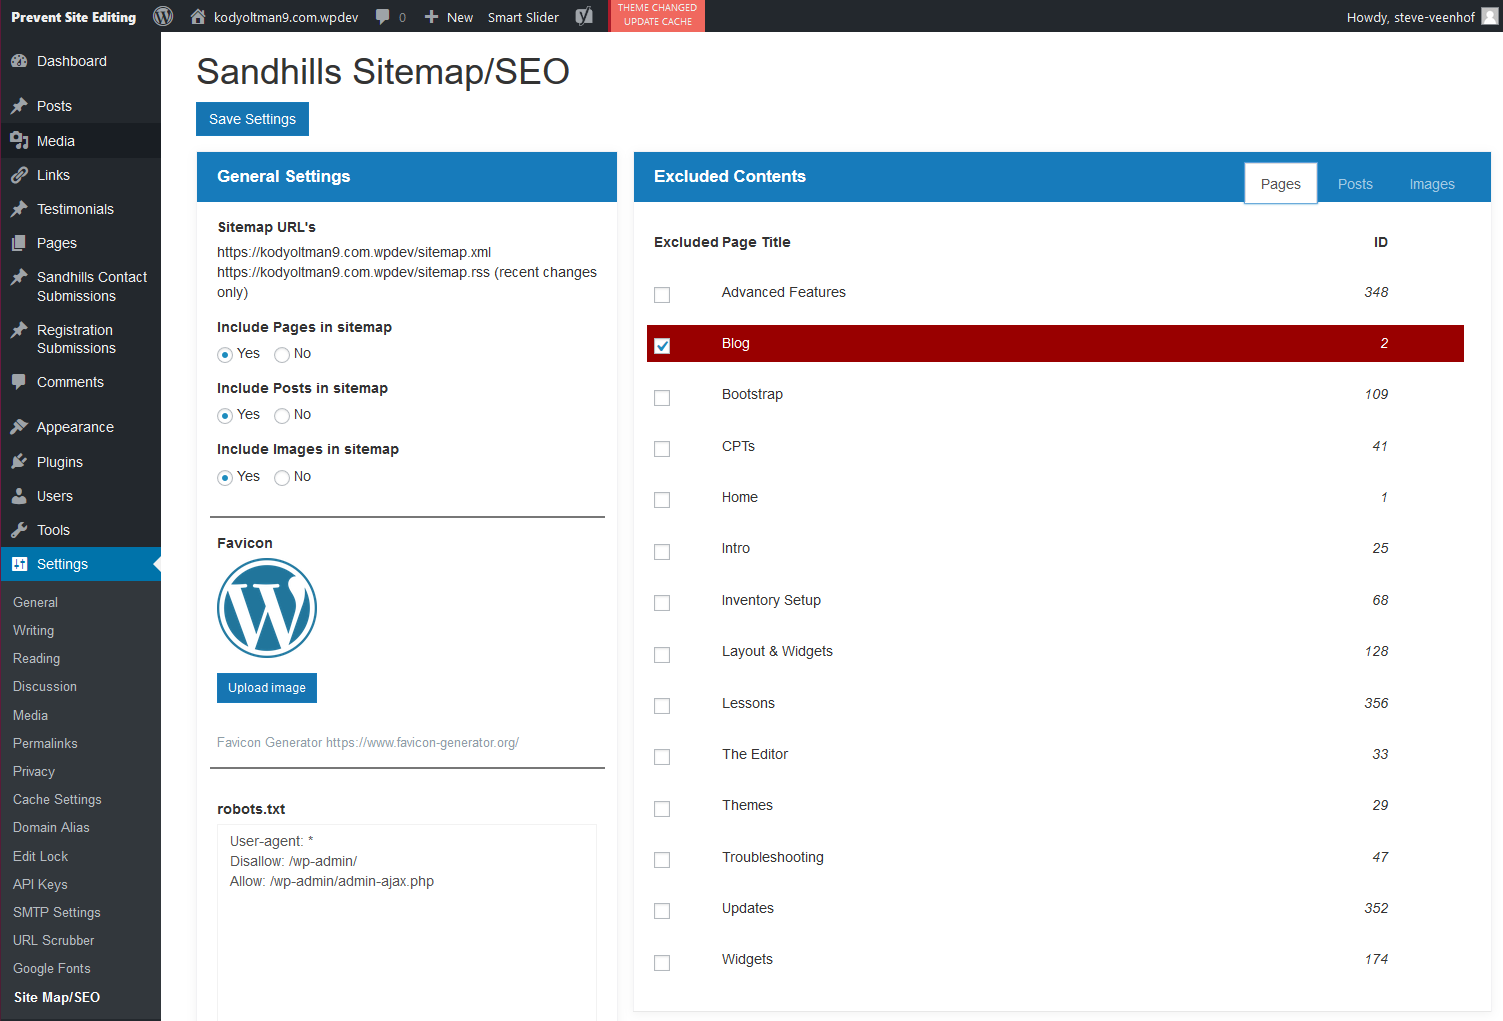Open General settings submenu item
Screen dimensions: 1503x1021
pos(35,602)
